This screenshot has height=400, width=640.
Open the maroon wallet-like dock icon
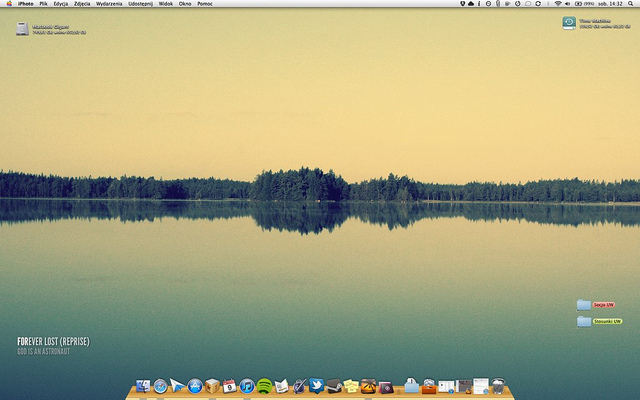(x=386, y=387)
